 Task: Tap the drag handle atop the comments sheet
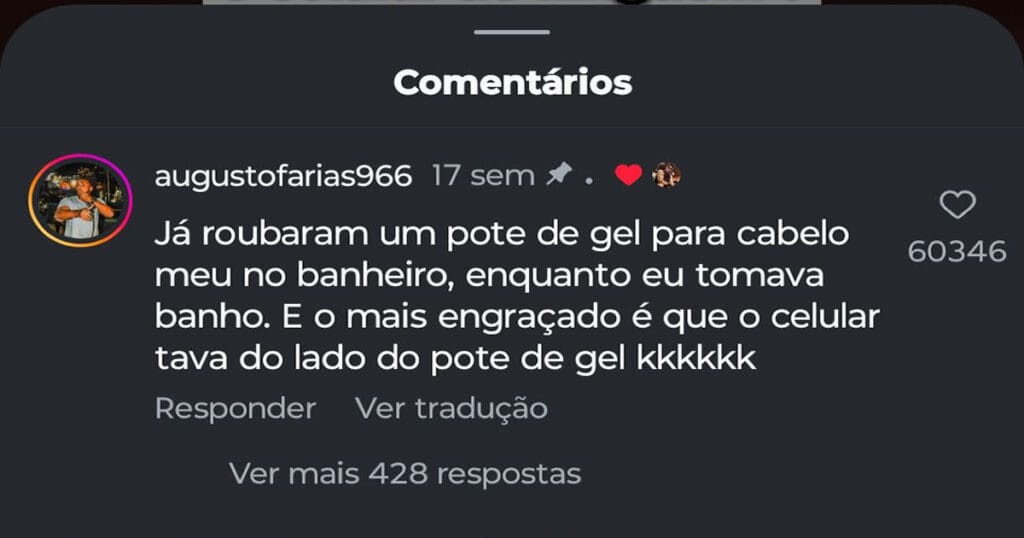tap(512, 32)
